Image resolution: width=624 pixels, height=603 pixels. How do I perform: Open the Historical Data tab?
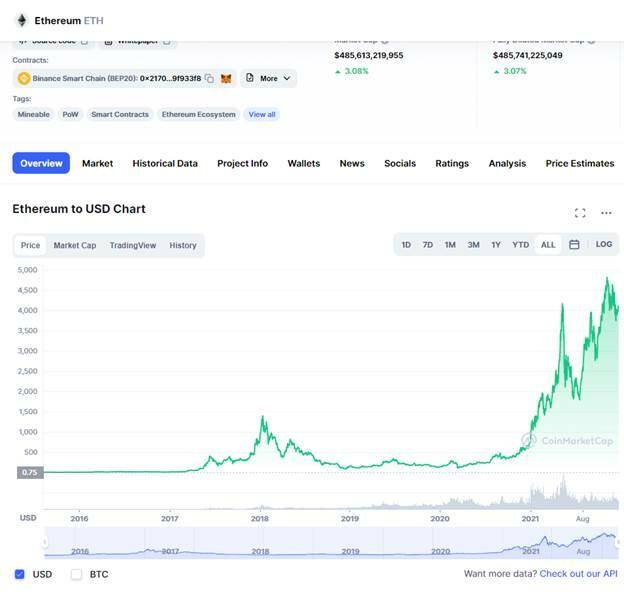click(165, 163)
